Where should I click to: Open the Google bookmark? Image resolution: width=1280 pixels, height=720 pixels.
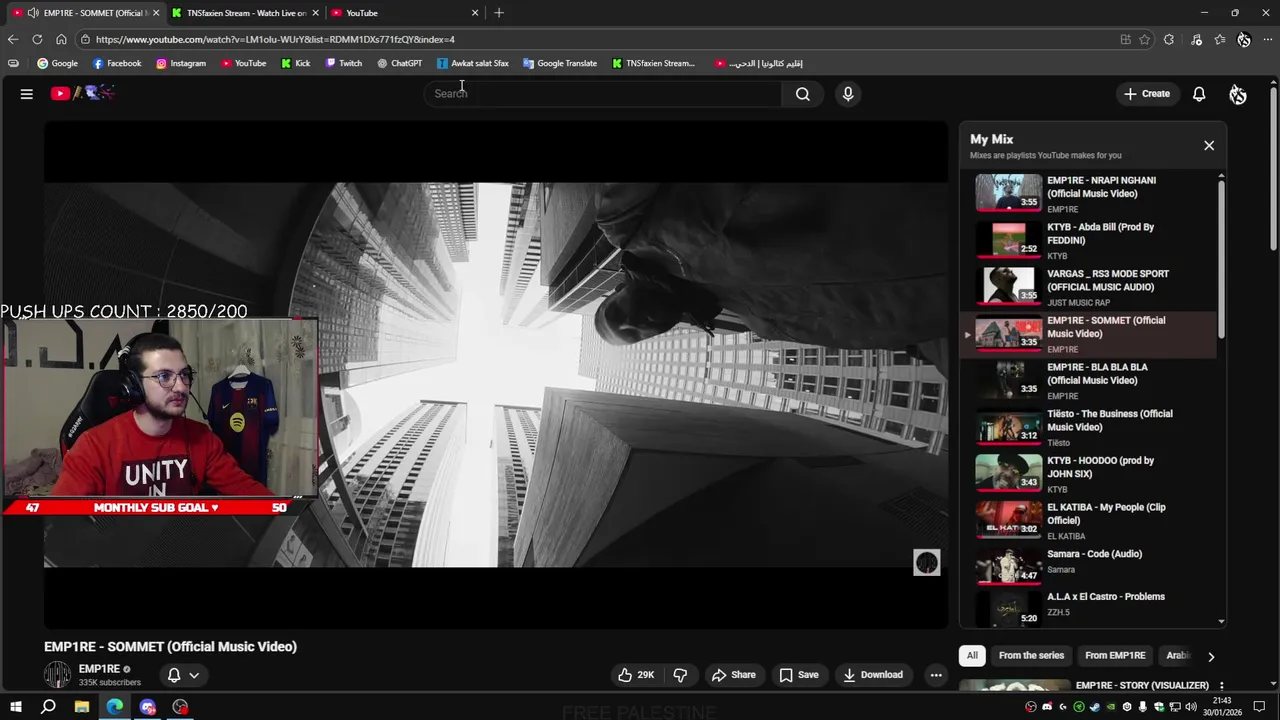pyautogui.click(x=57, y=63)
